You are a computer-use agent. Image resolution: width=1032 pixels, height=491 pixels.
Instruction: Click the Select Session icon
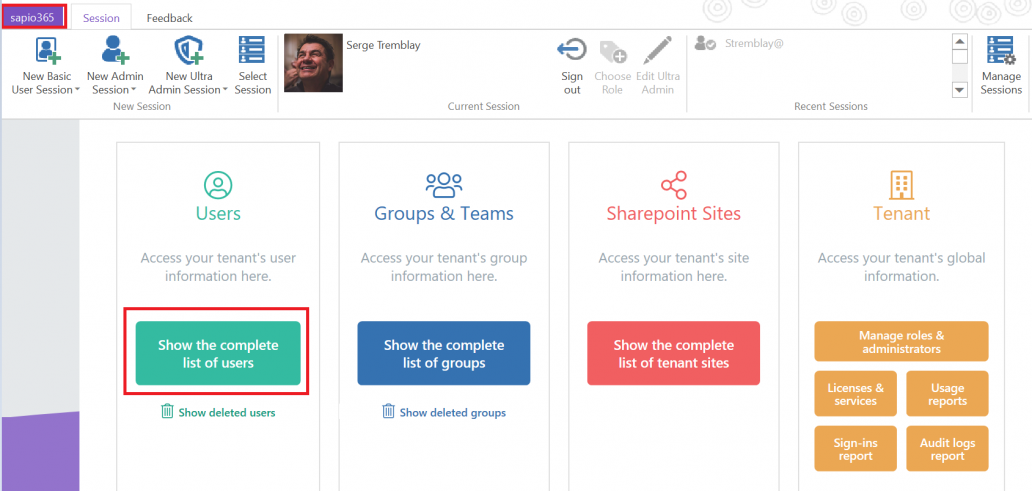(x=253, y=50)
